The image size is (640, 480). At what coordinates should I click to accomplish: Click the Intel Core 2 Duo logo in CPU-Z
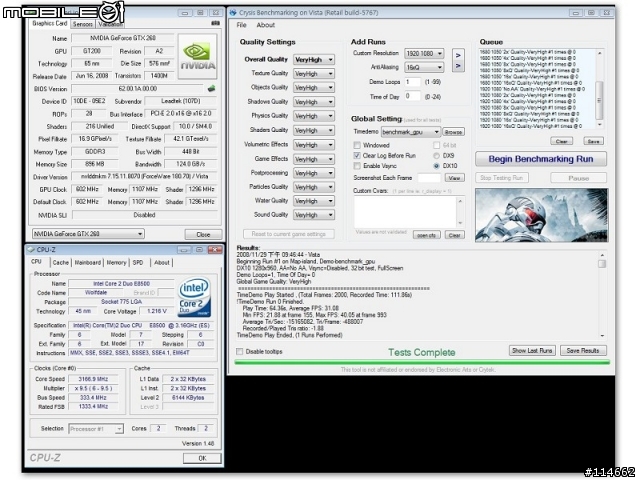[x=195, y=297]
